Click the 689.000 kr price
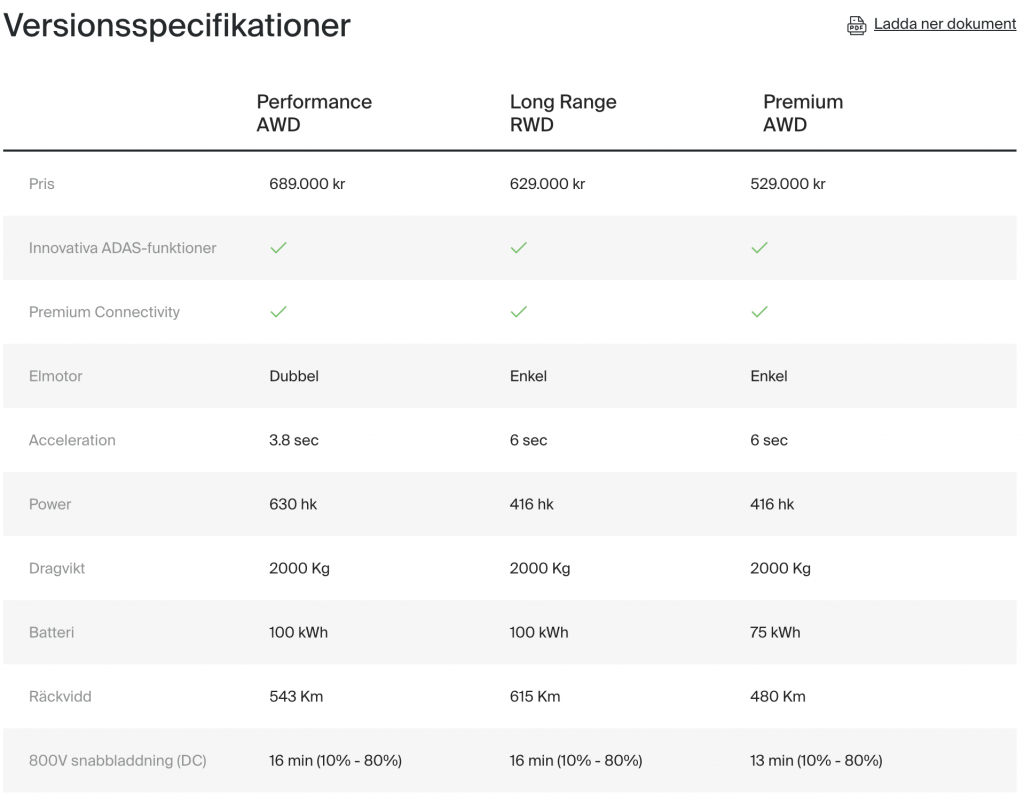Viewport: 1024px width, 802px height. (x=307, y=184)
